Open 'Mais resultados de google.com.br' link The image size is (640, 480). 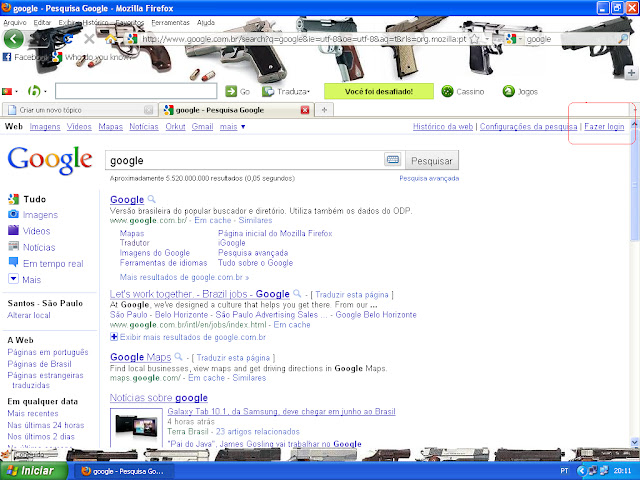coord(184,277)
